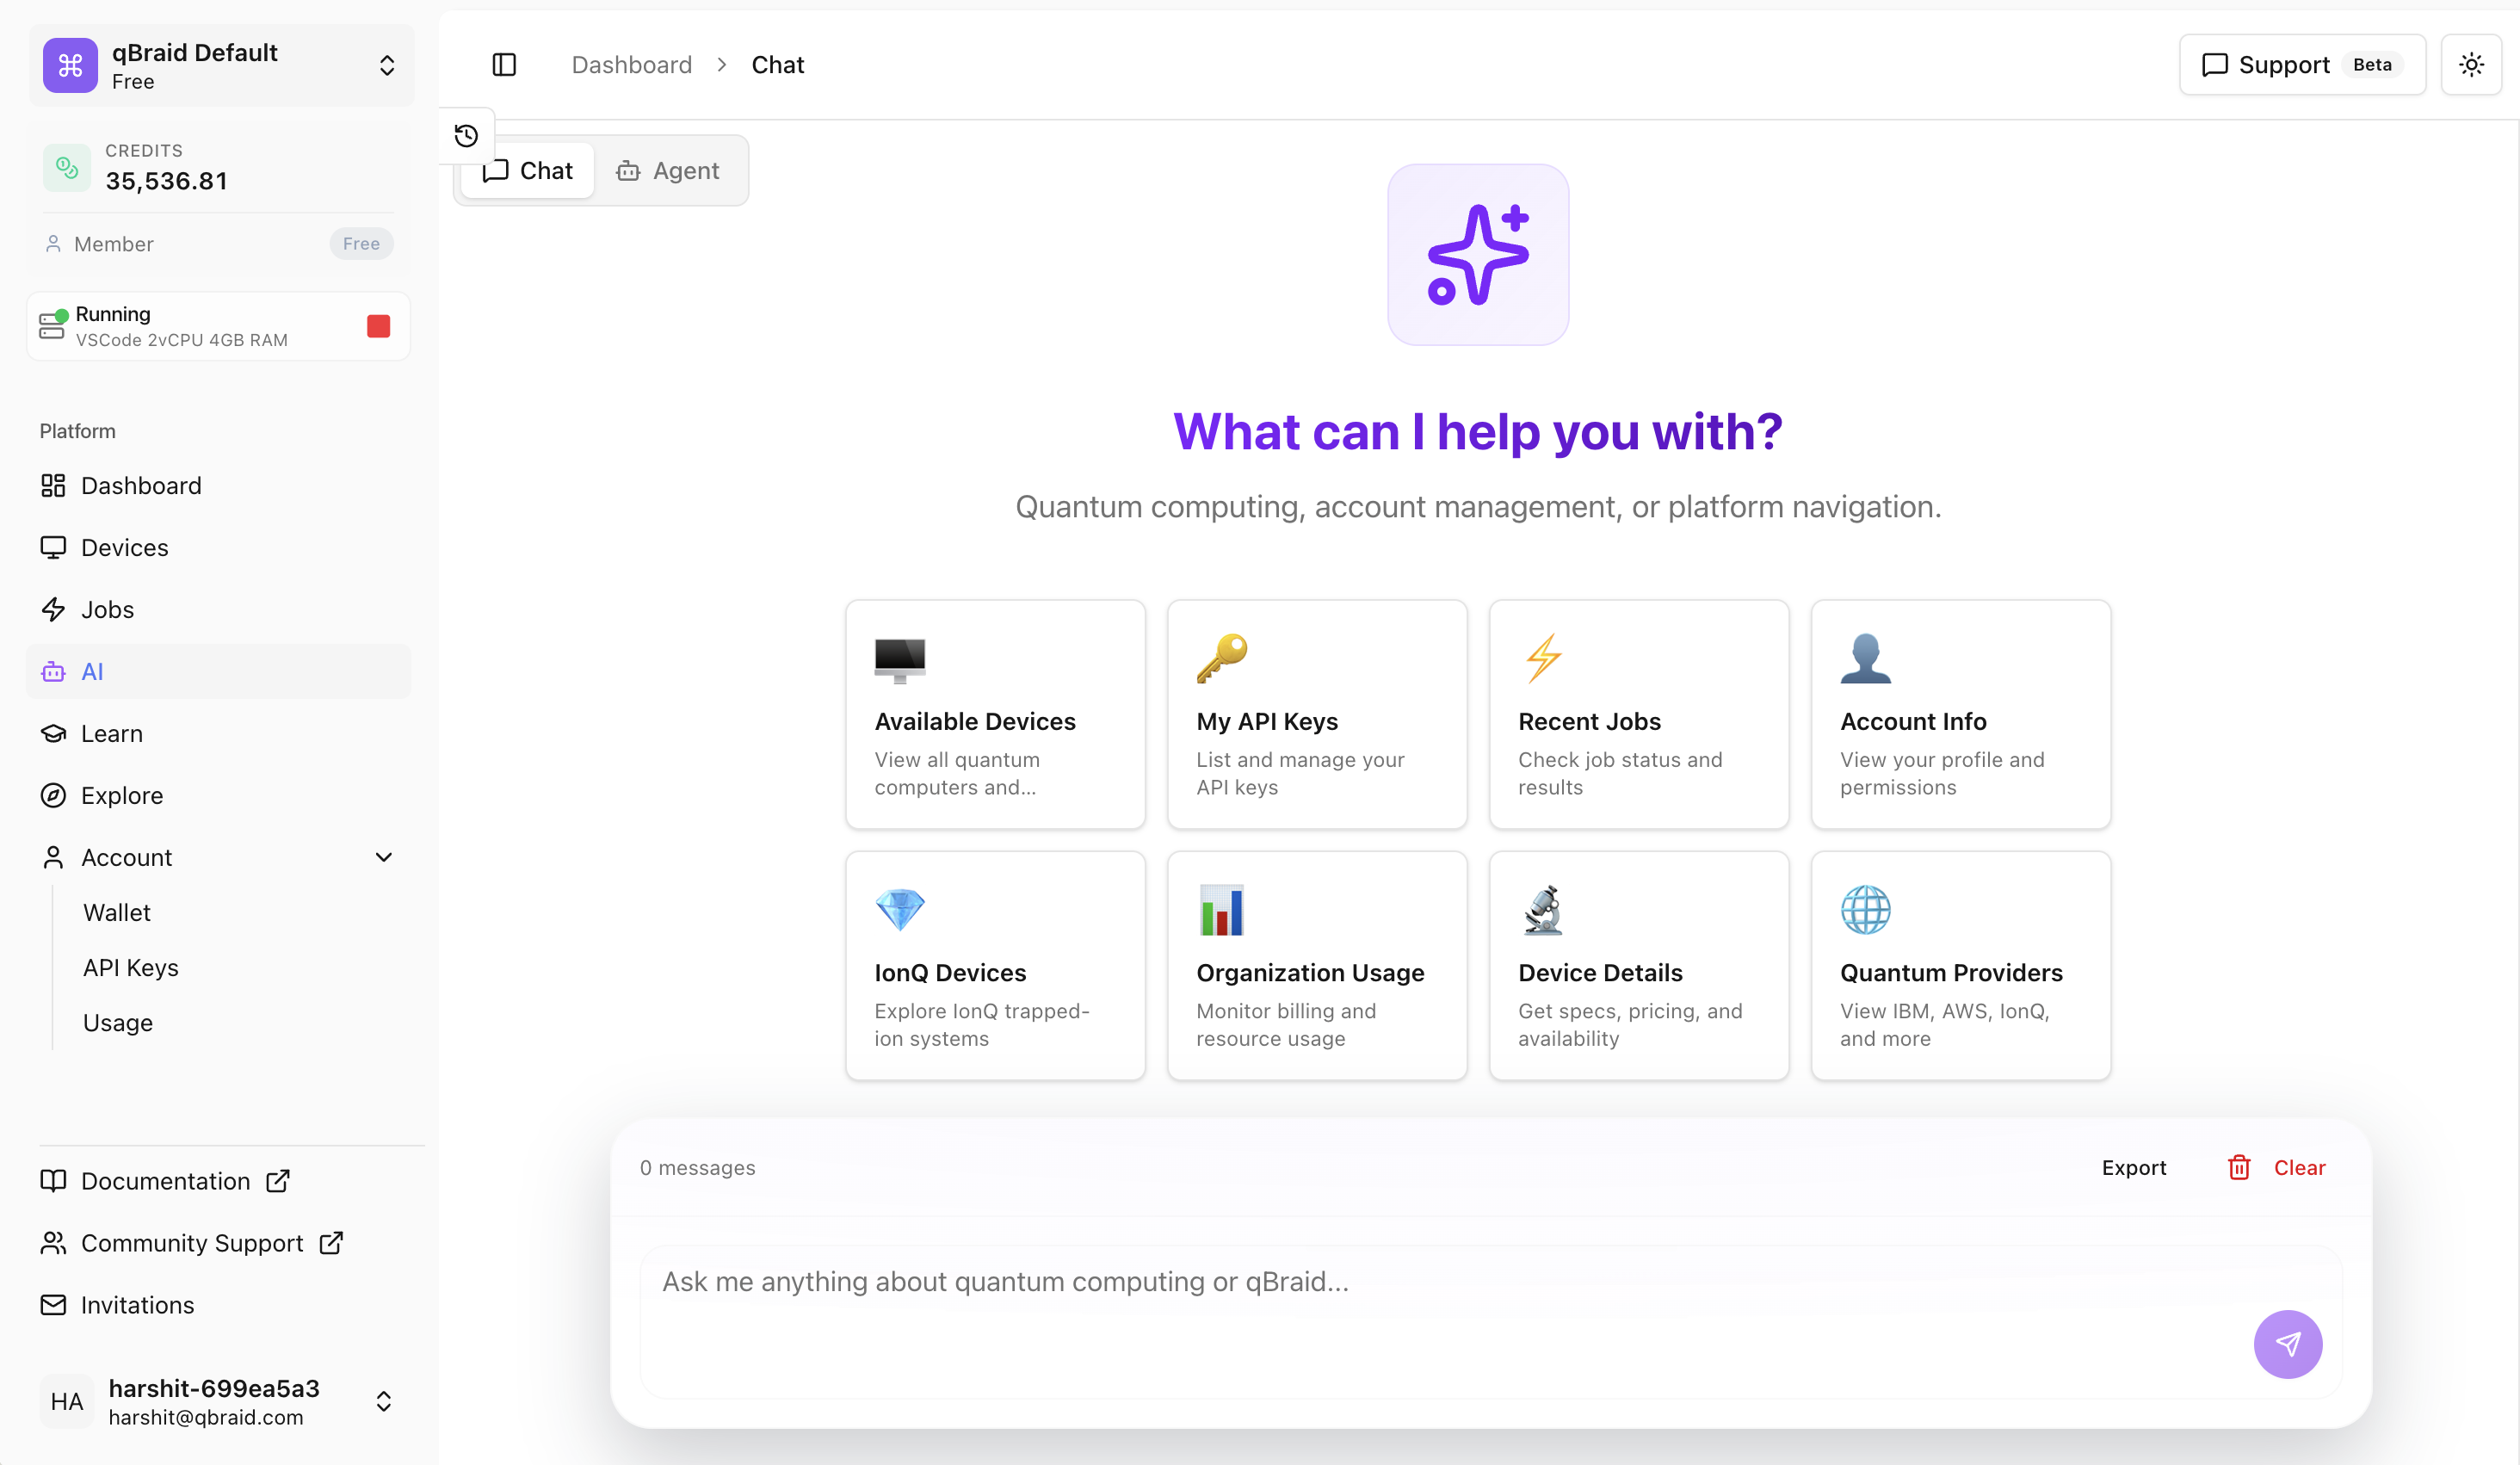Screen dimensions: 2520x1465
Task: Click the green credits coin icon
Action: click(66, 167)
